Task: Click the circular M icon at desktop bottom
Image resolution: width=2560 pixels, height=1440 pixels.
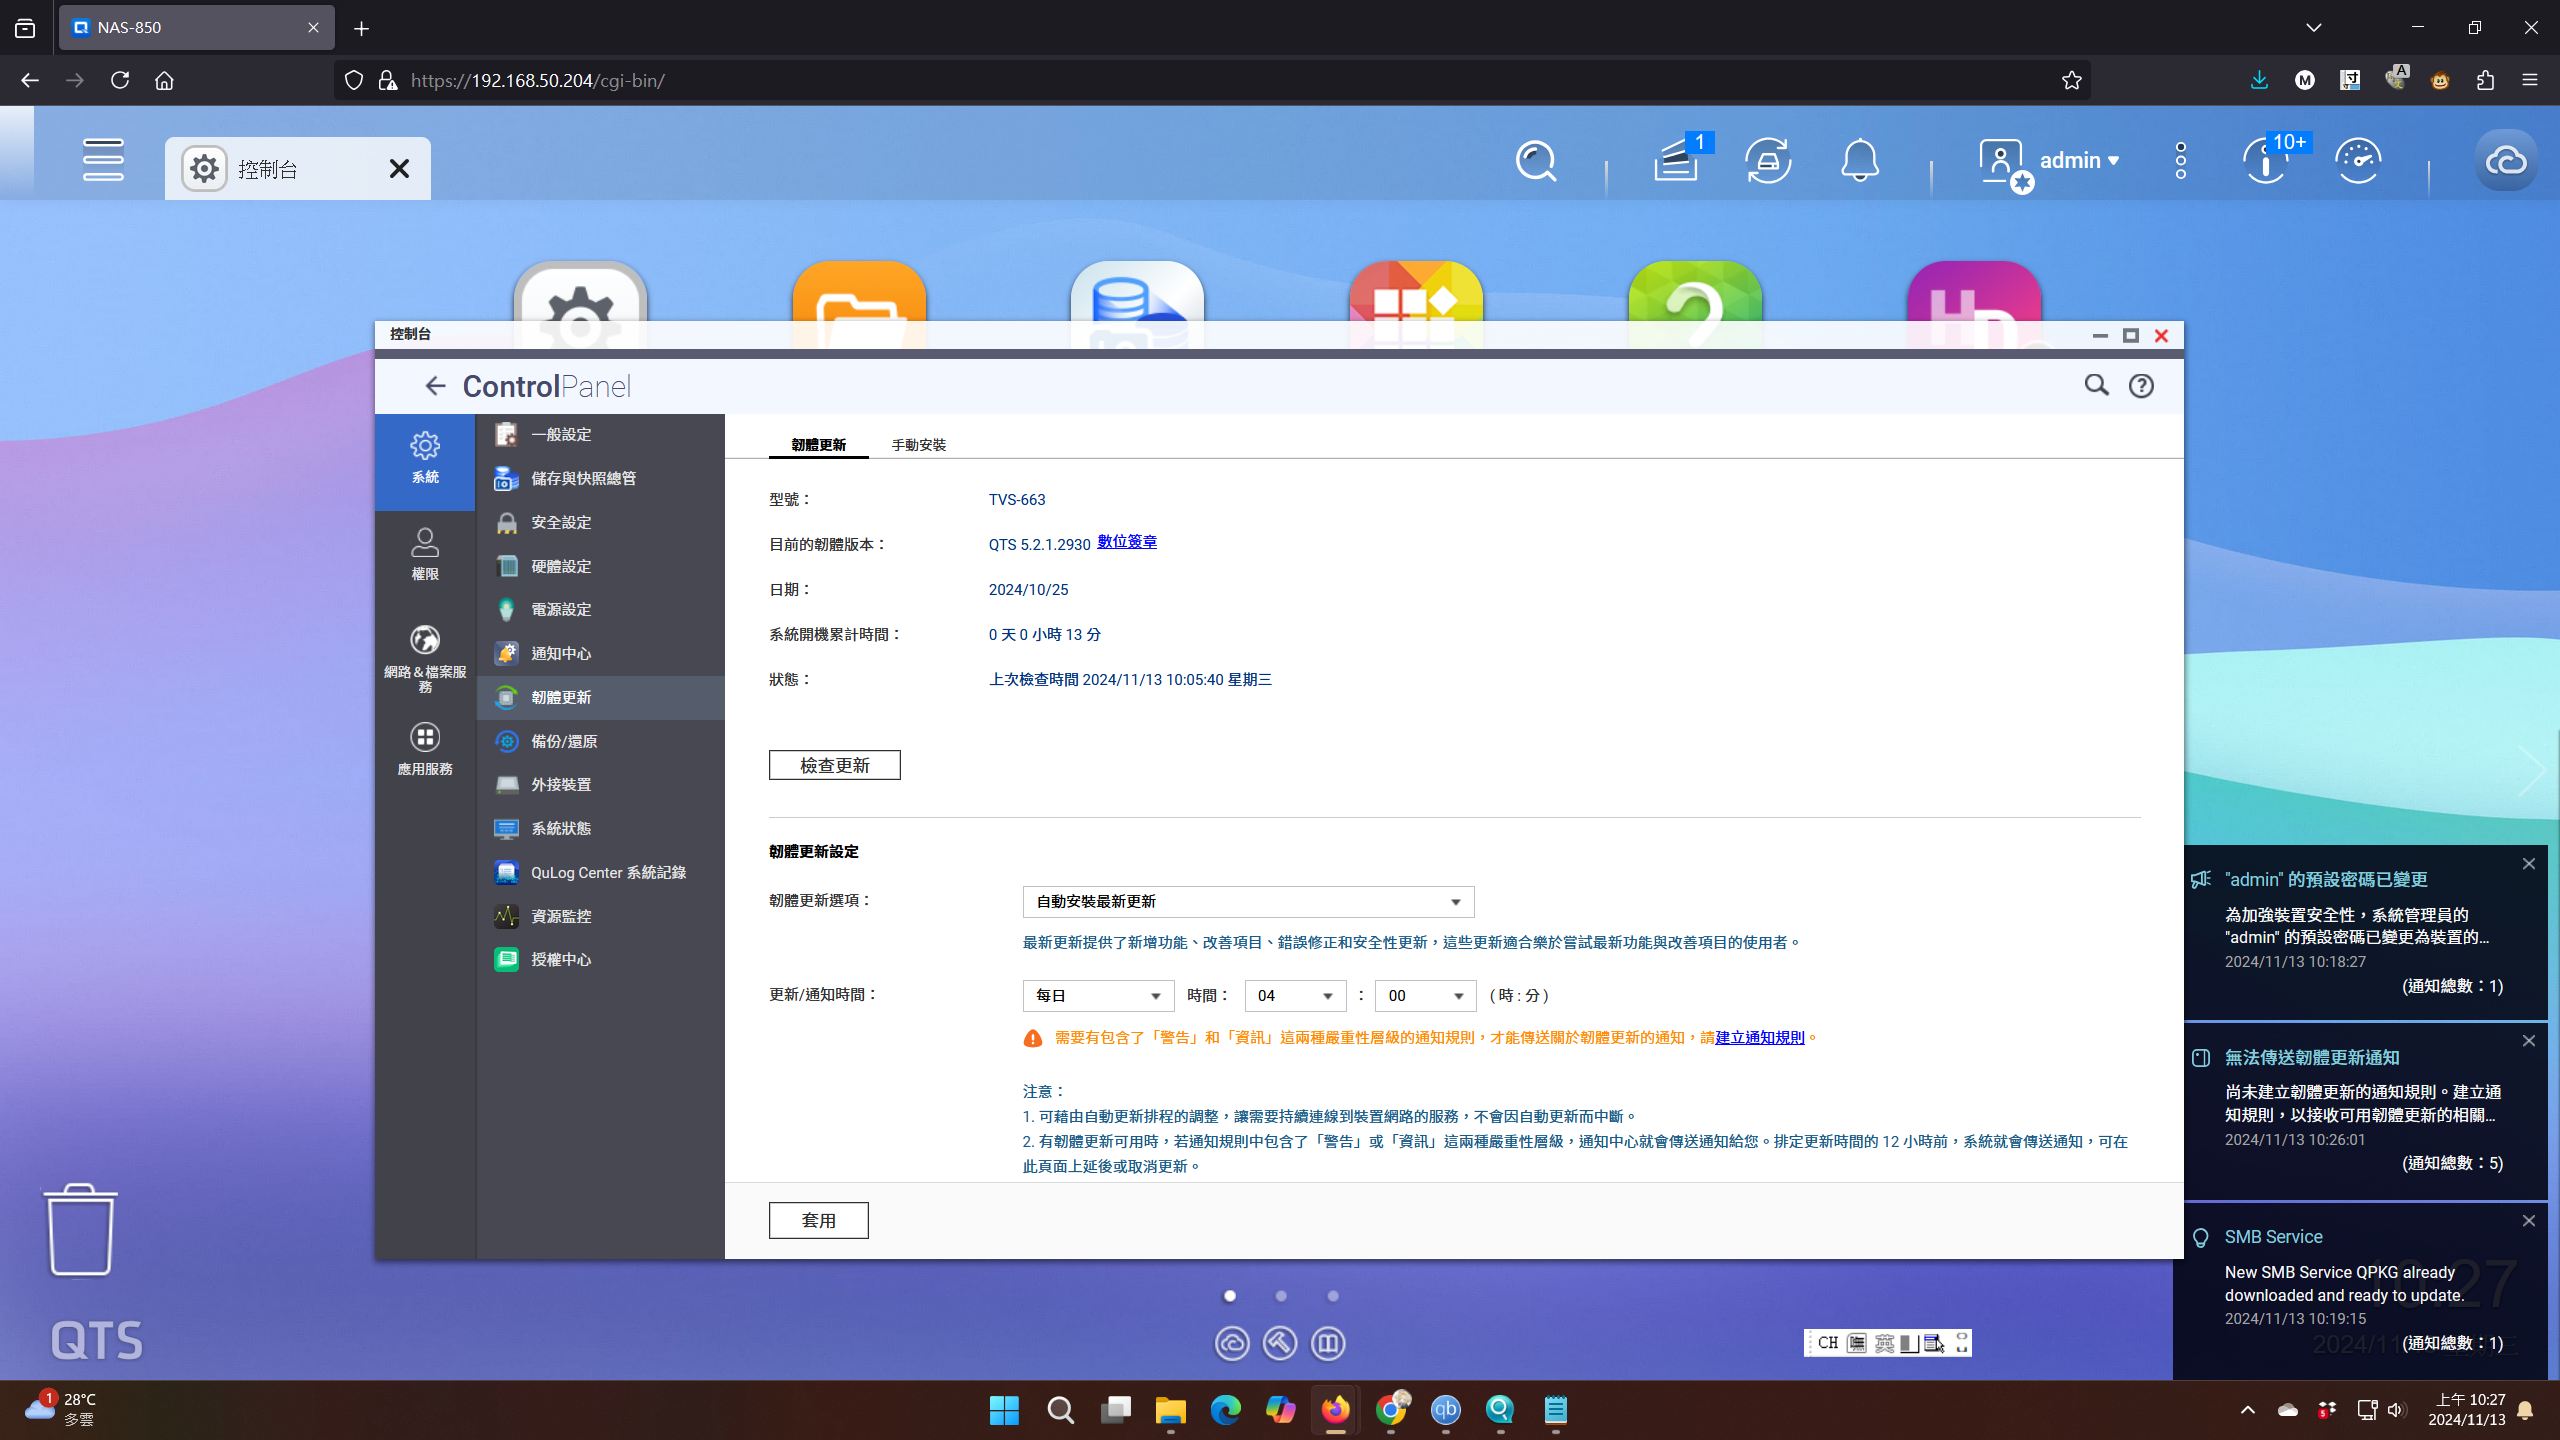Action: [x=1328, y=1343]
